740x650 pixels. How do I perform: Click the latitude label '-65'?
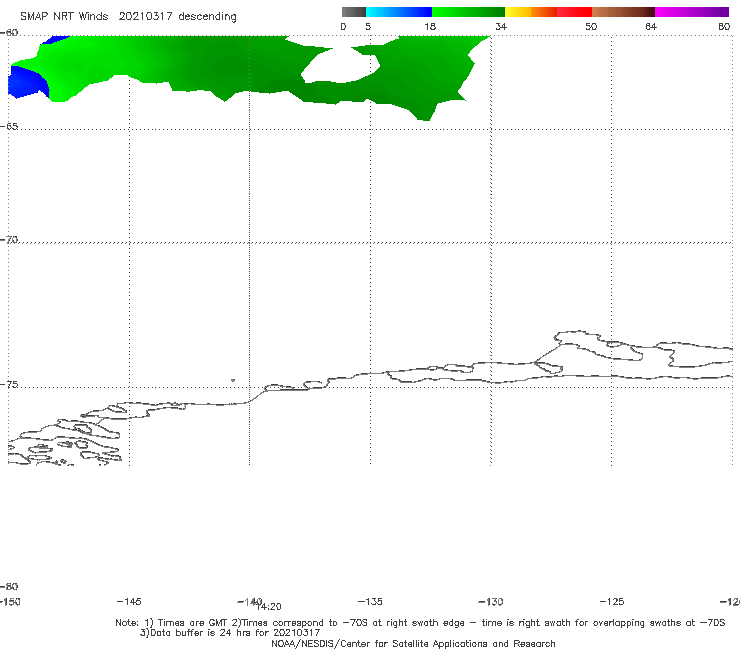tap(9, 127)
